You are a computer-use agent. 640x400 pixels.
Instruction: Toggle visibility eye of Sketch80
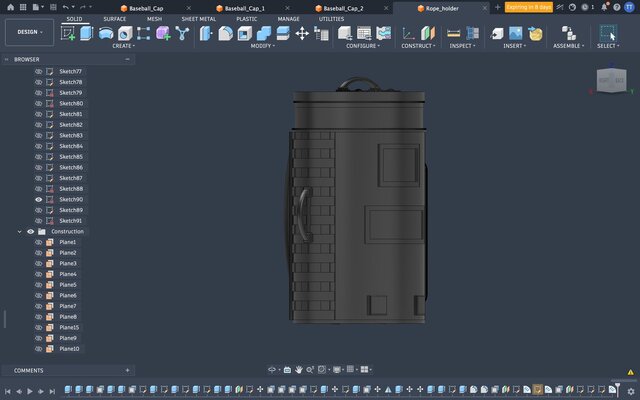38,103
